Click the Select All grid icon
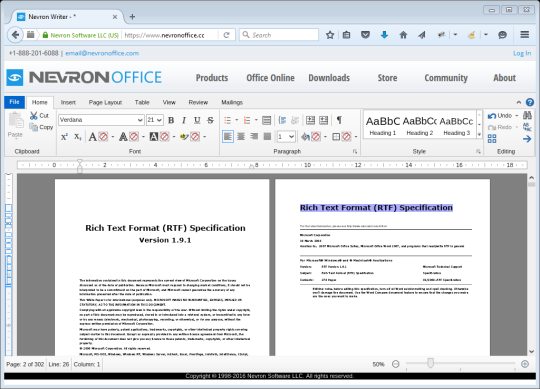 (x=492, y=139)
